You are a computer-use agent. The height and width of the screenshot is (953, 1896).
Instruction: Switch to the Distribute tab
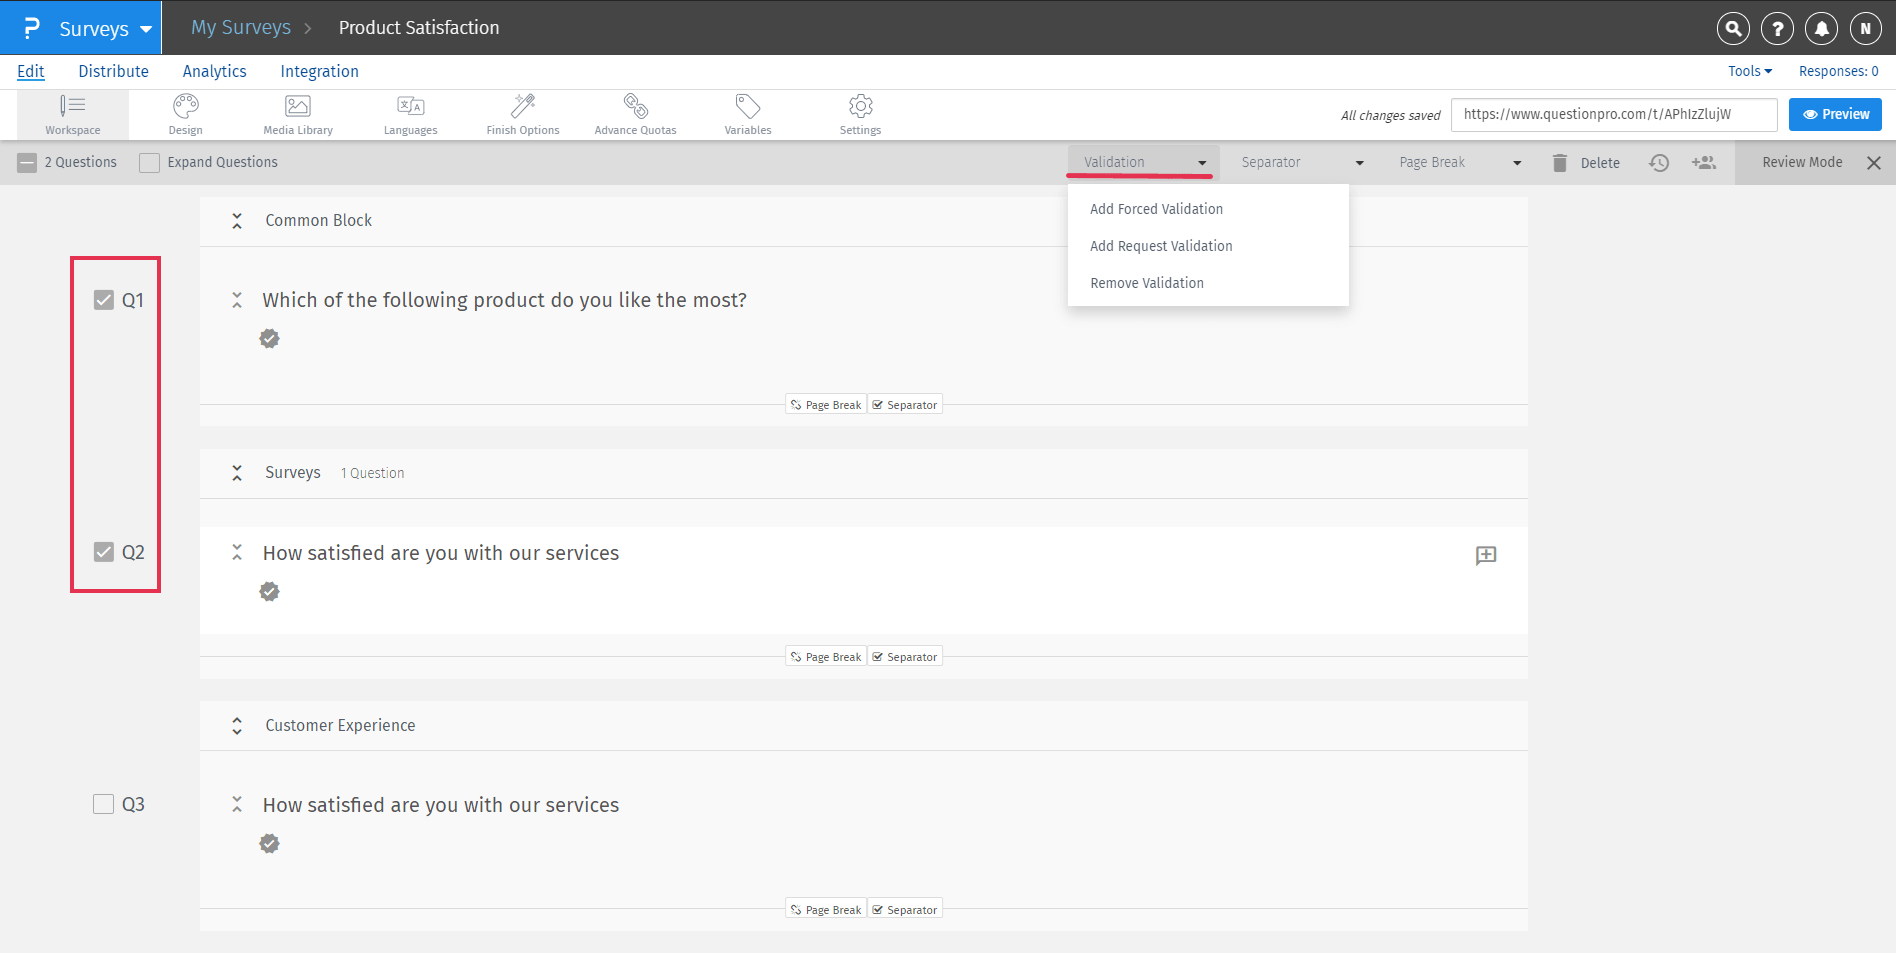pos(114,71)
